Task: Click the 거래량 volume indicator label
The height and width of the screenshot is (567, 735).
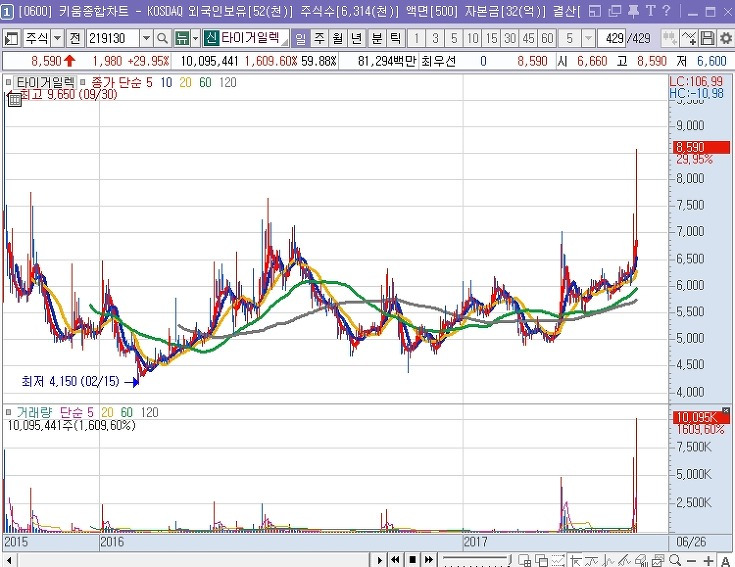Action: (x=34, y=412)
